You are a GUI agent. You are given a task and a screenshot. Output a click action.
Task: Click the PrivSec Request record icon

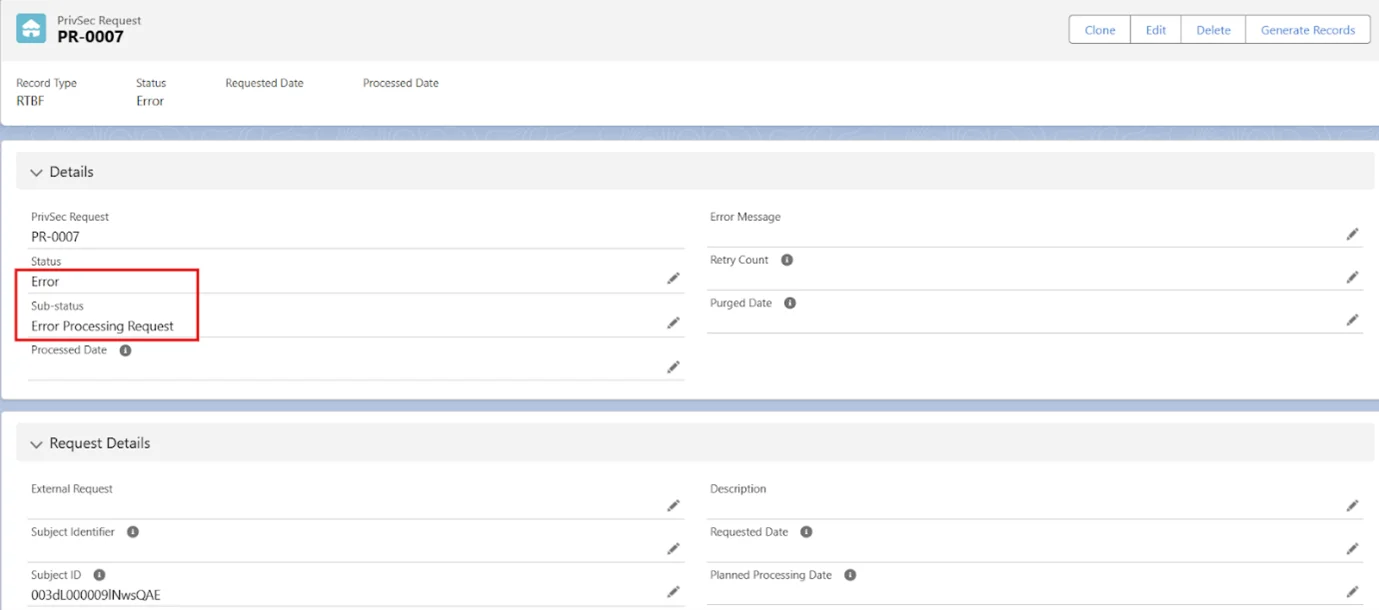(x=31, y=29)
